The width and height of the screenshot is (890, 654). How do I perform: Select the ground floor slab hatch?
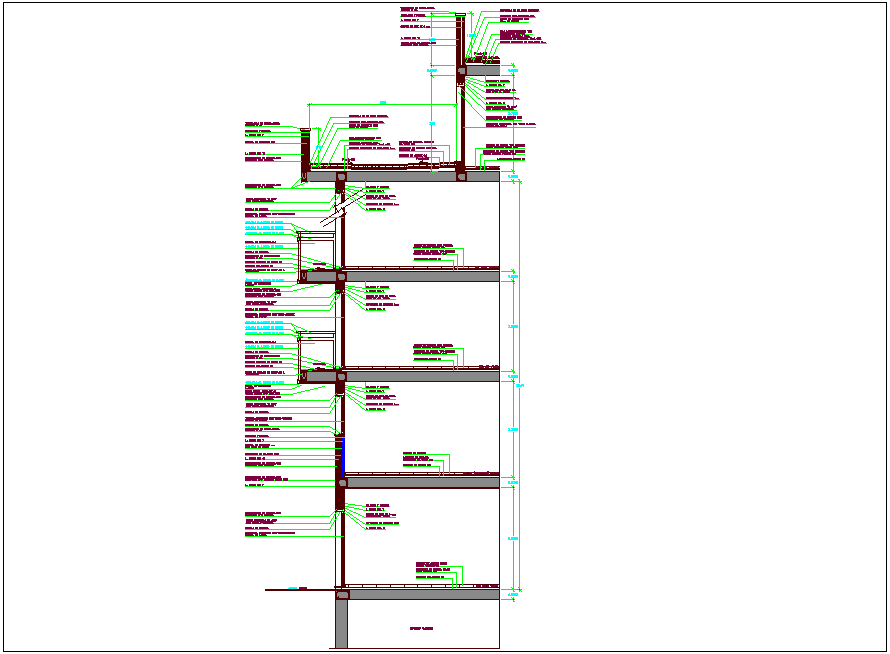pyautogui.click(x=420, y=587)
